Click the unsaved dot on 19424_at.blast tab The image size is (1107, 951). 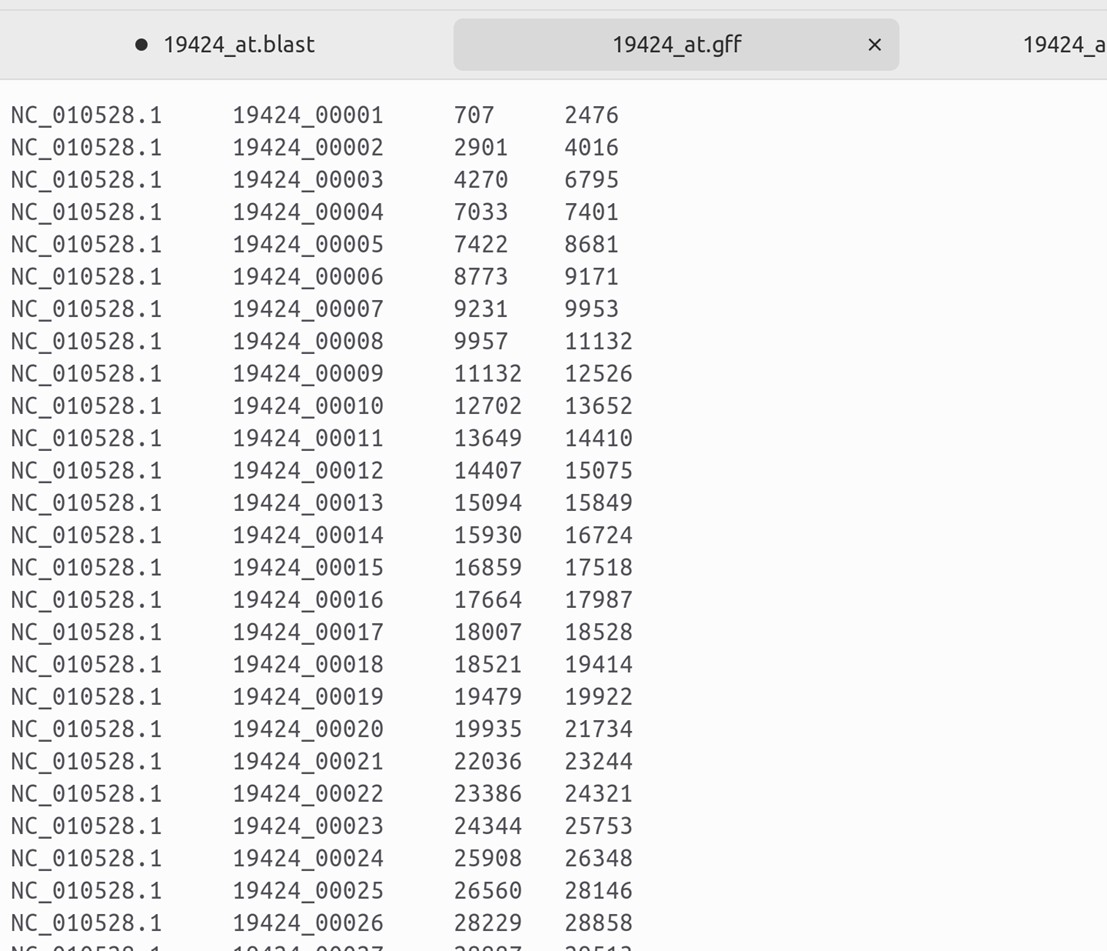(141, 45)
